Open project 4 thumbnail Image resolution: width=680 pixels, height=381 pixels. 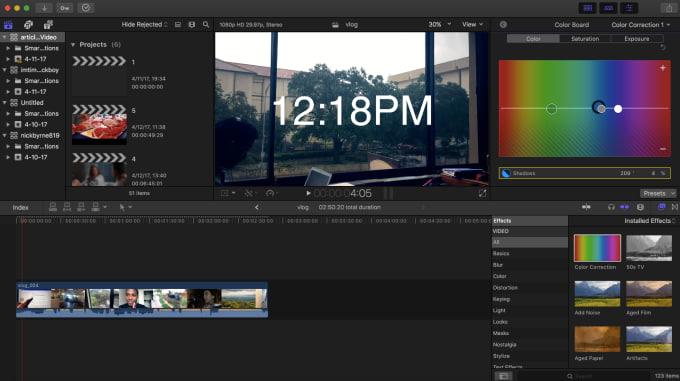(x=99, y=169)
